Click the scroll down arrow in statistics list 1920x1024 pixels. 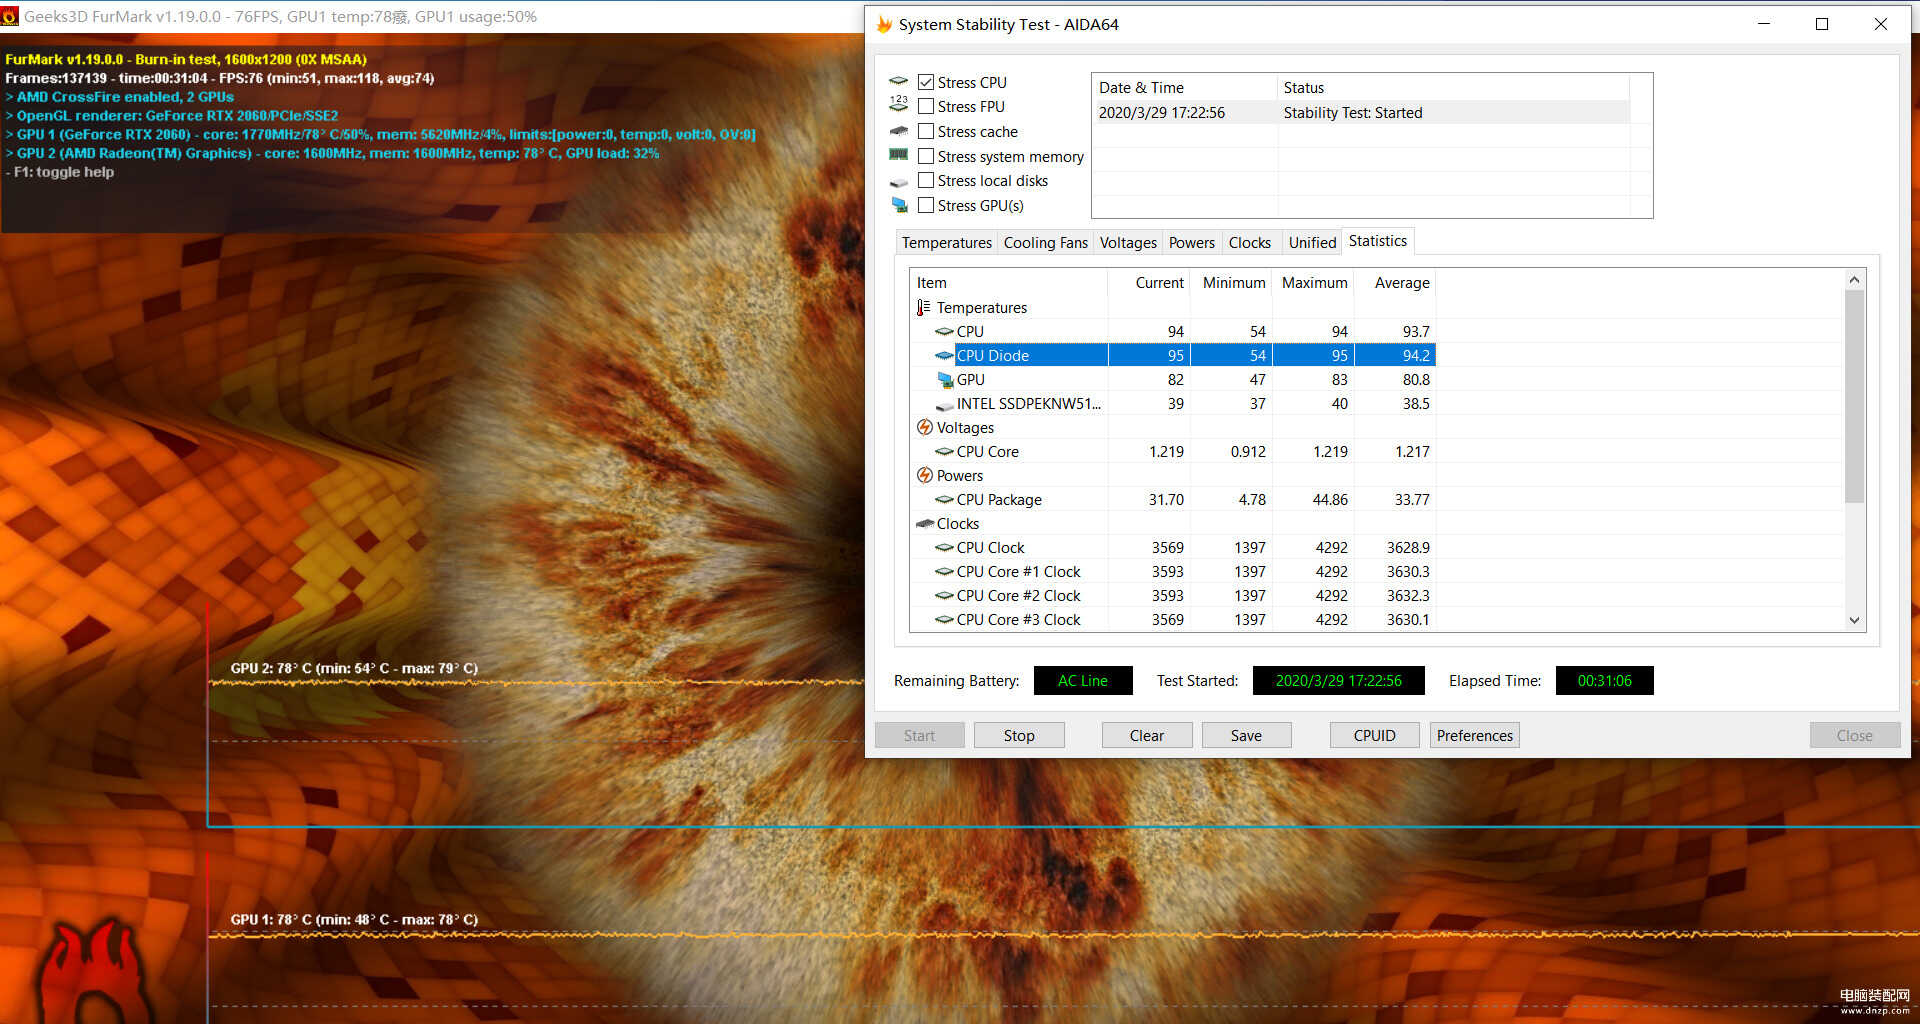tap(1854, 621)
